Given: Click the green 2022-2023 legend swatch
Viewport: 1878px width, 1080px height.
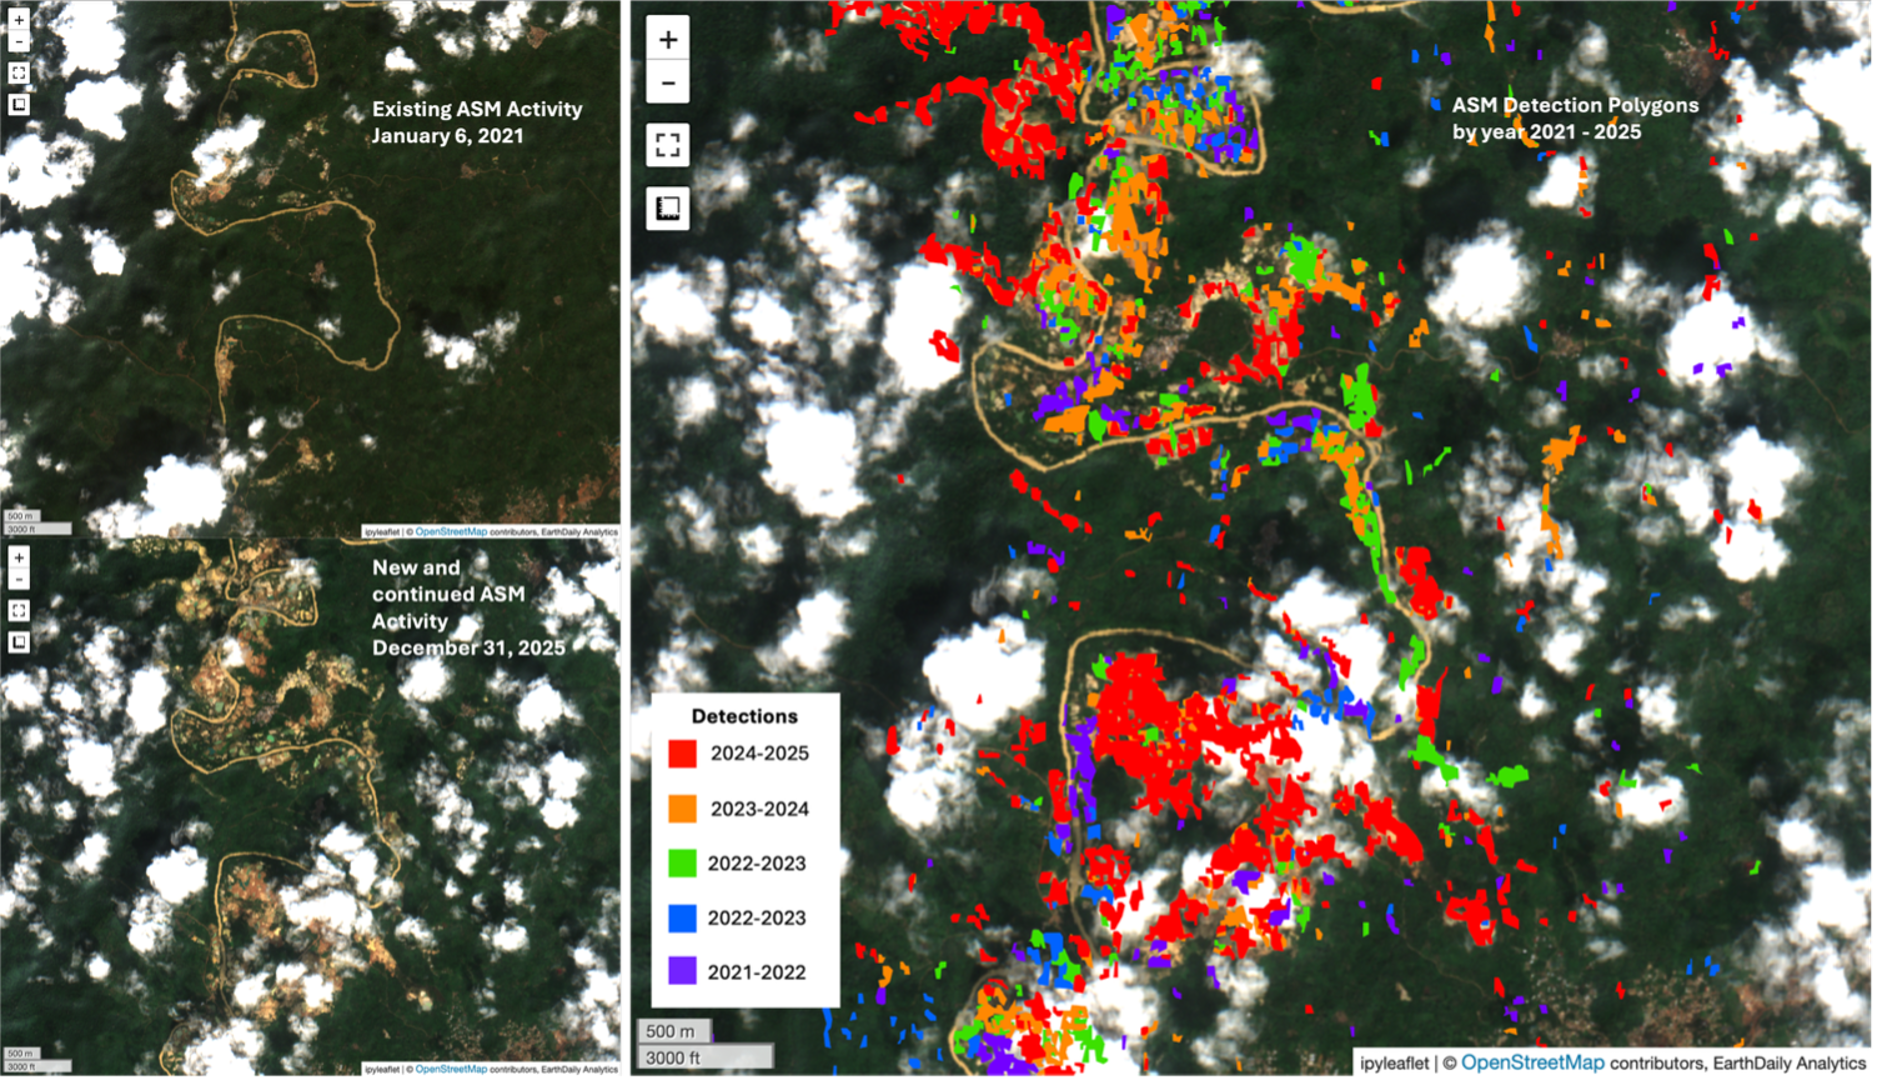Looking at the screenshot, I should [682, 863].
